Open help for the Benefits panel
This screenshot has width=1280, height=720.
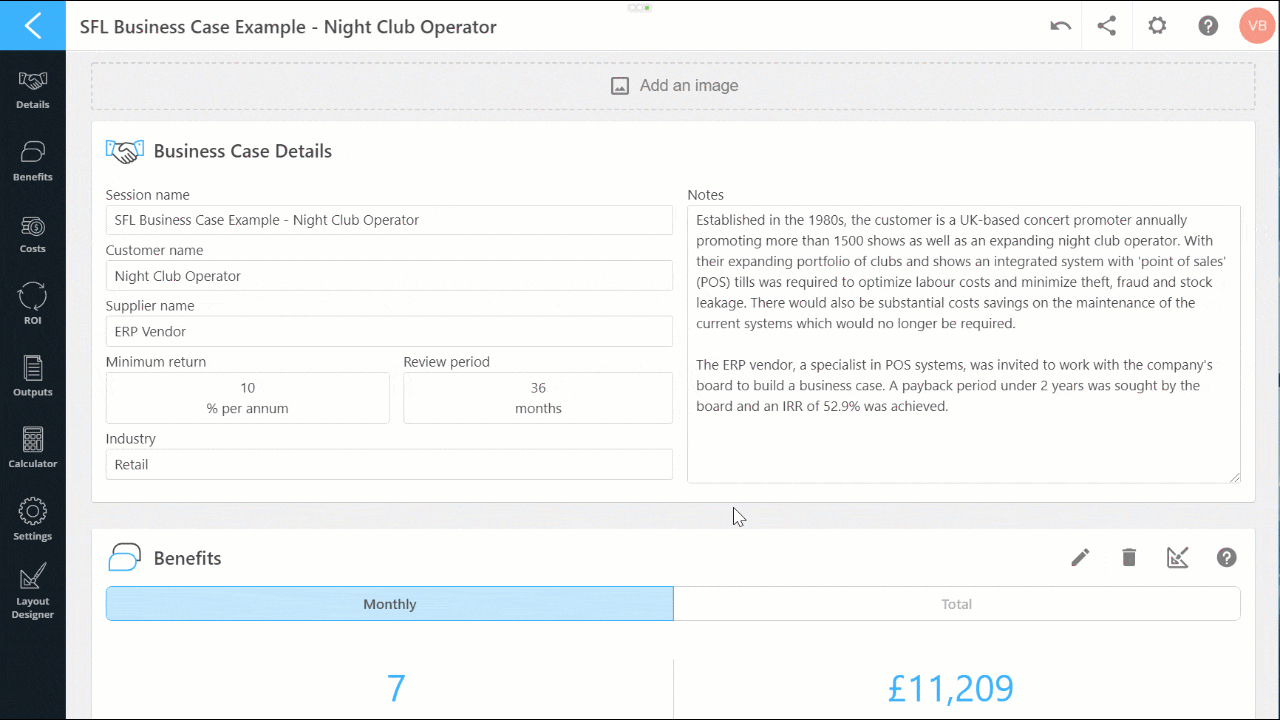point(1227,558)
